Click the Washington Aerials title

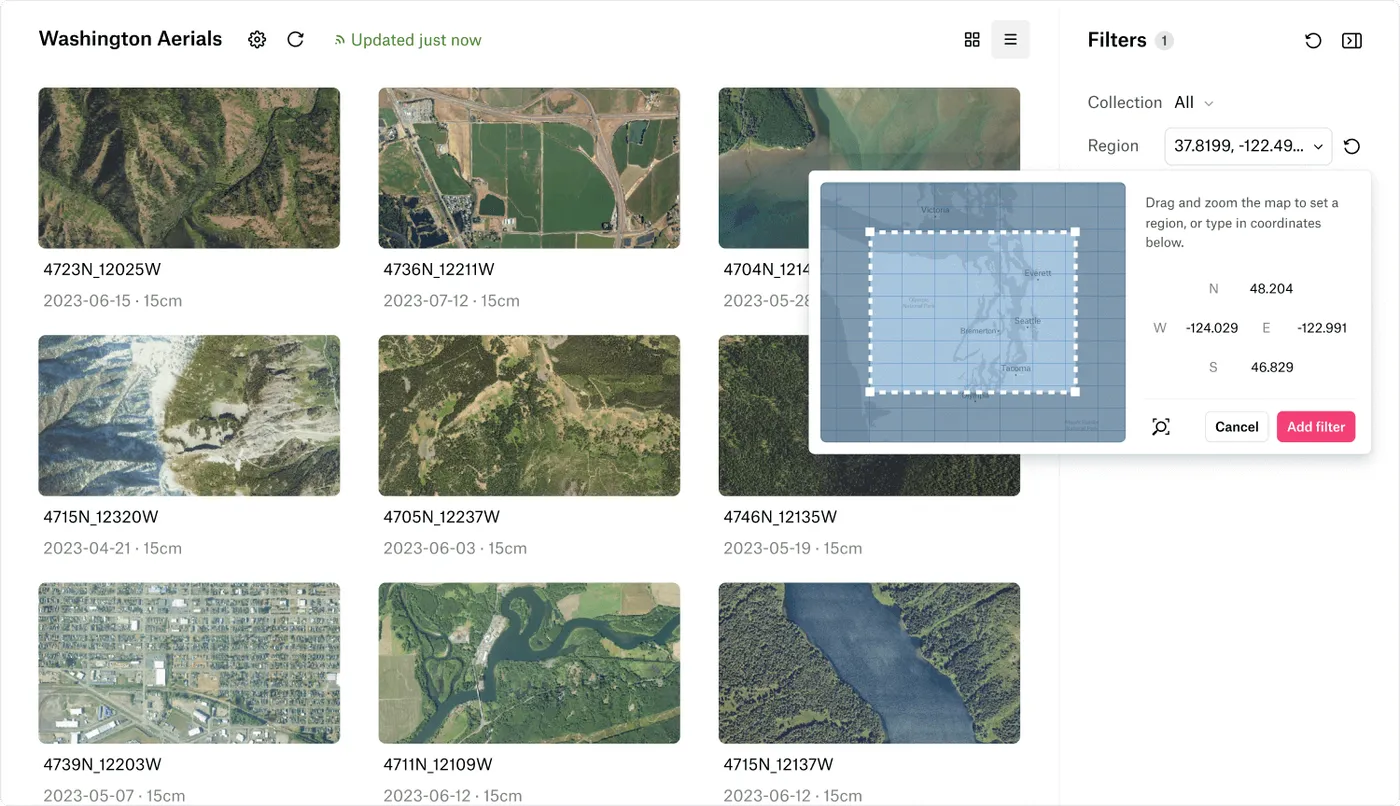130,39
